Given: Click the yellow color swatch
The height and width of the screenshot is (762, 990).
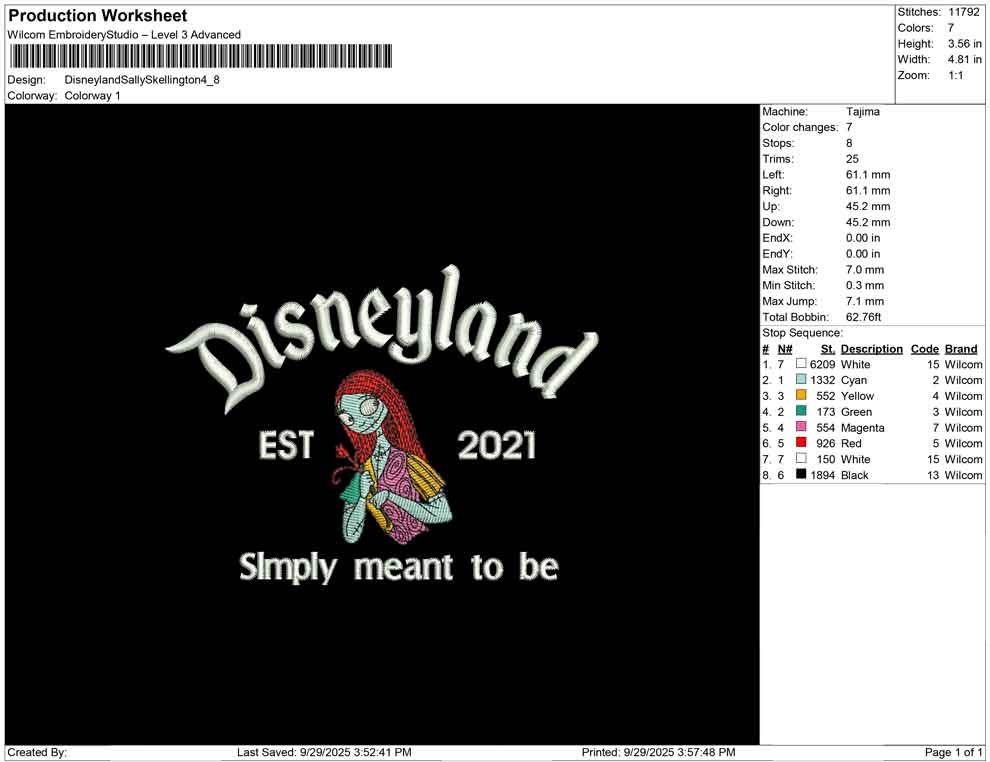Looking at the screenshot, I should point(801,395).
